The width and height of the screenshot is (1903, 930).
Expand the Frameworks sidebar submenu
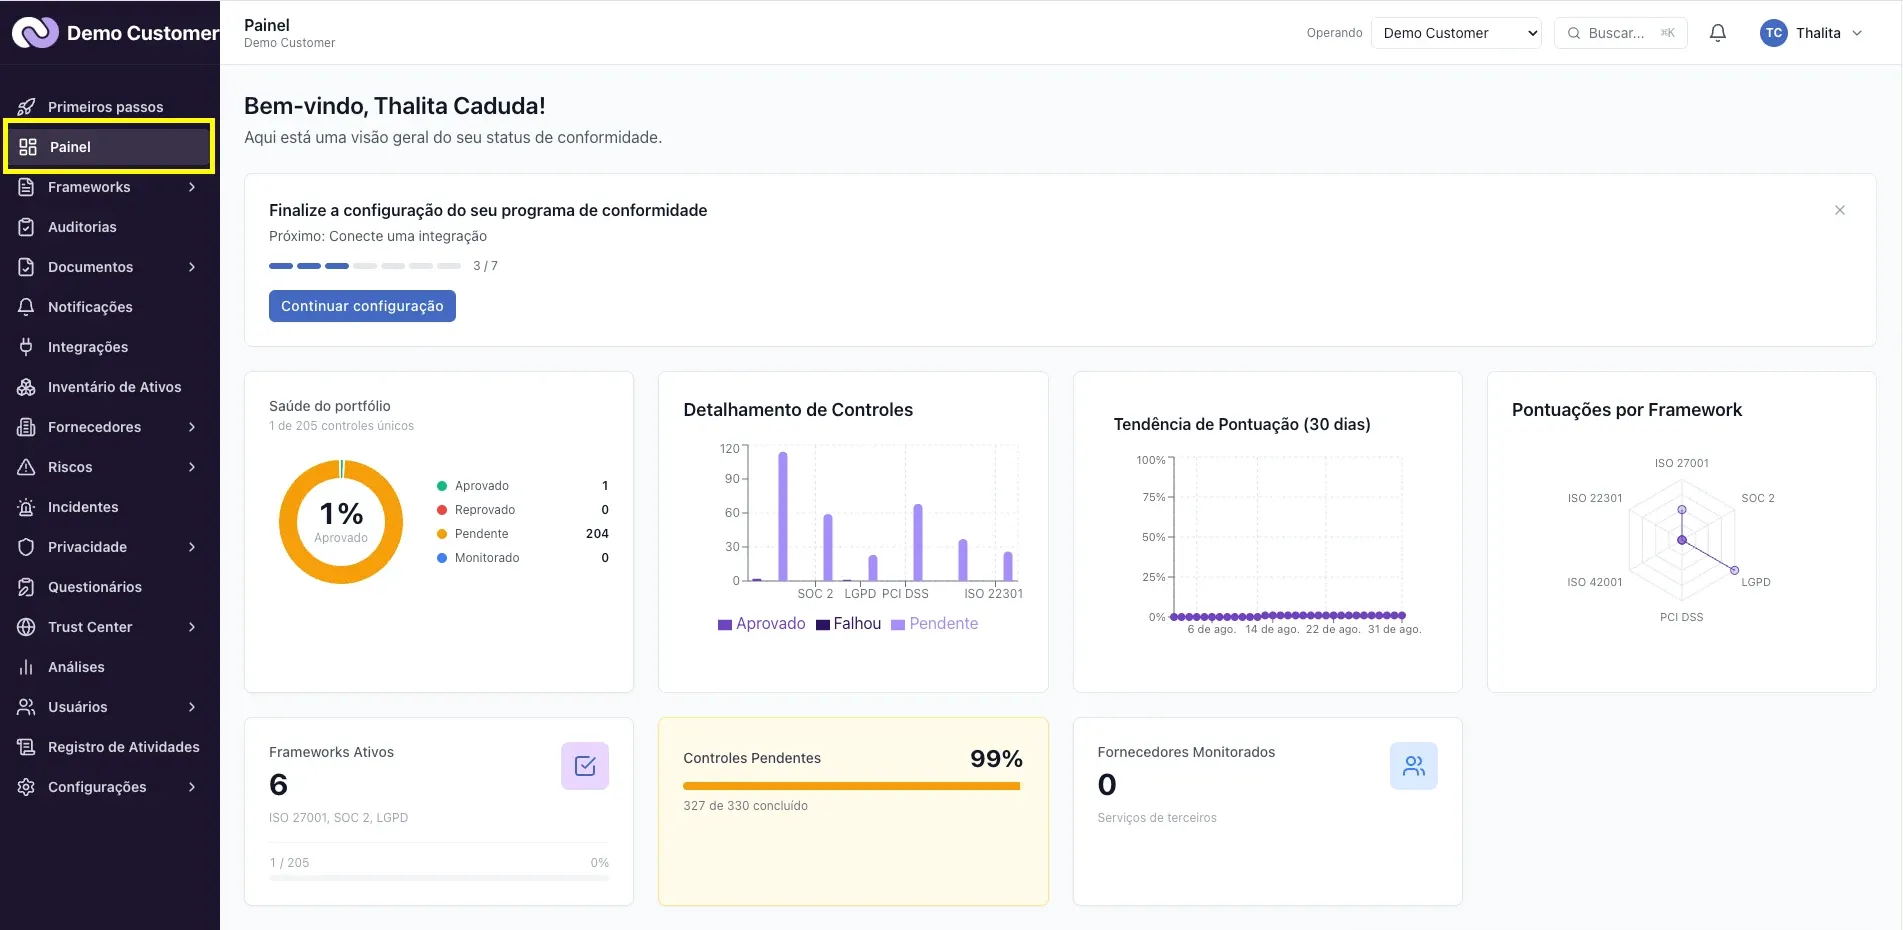coord(192,187)
